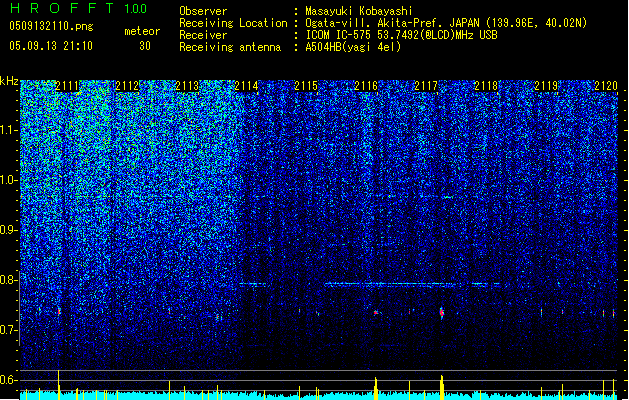Image resolution: width=629 pixels, height=400 pixels.
Task: Click the 2112 time marker
Action: pyautogui.click(x=127, y=86)
